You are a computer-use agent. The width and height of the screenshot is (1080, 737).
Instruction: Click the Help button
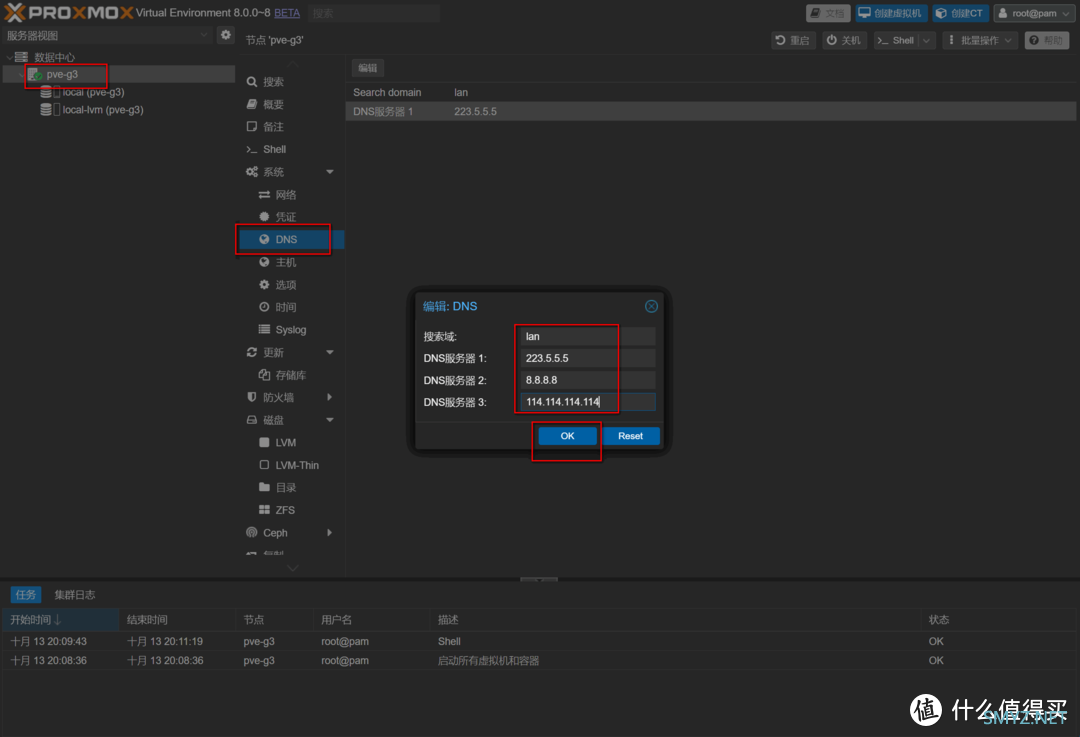(1046, 41)
